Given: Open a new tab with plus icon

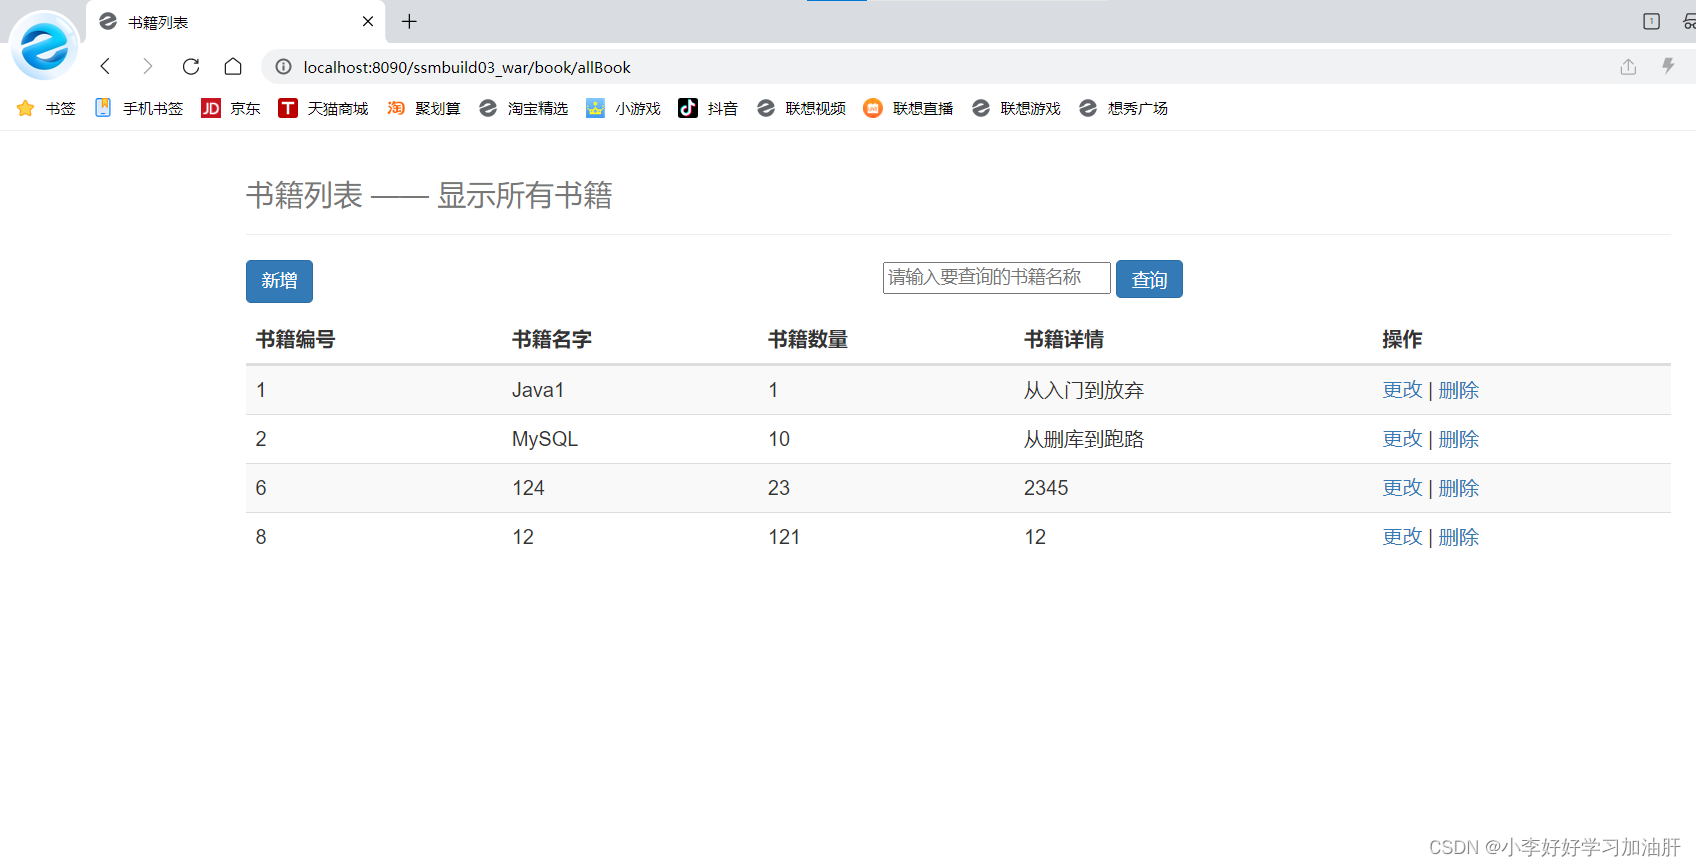Looking at the screenshot, I should click(409, 21).
